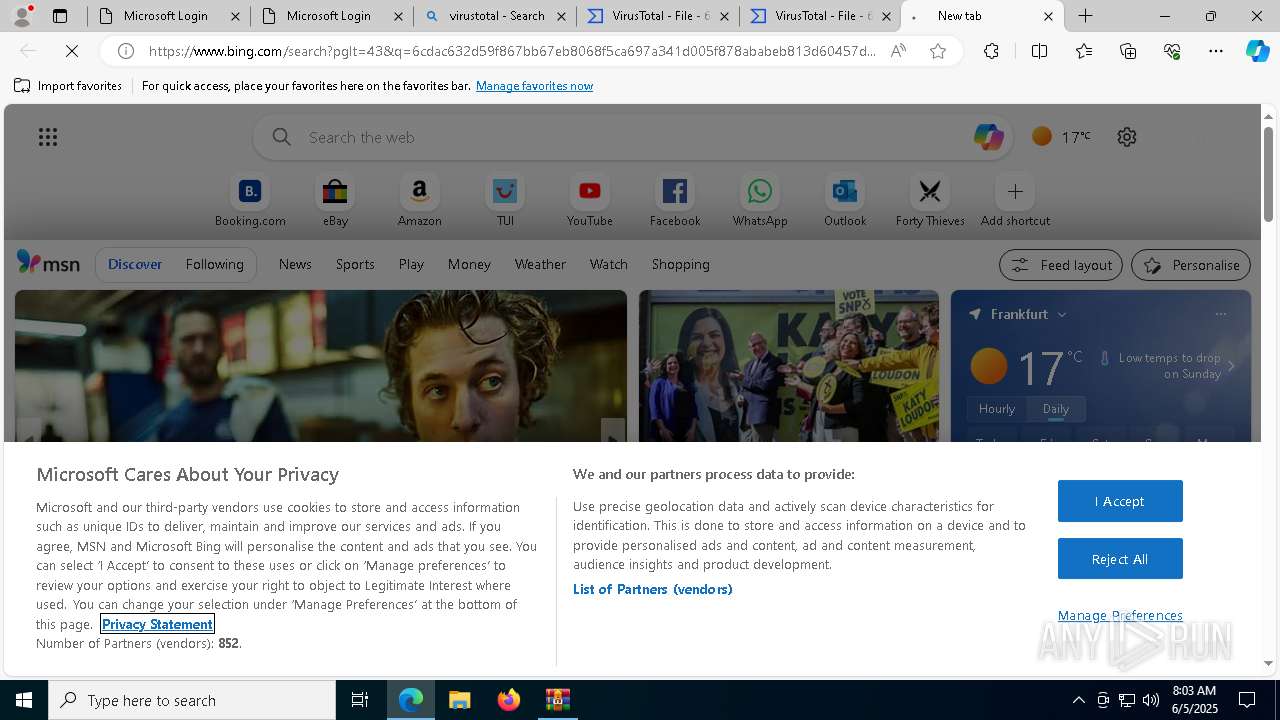Open the user profile icon
Image resolution: width=1280 pixels, height=720 pixels.
tap(22, 16)
